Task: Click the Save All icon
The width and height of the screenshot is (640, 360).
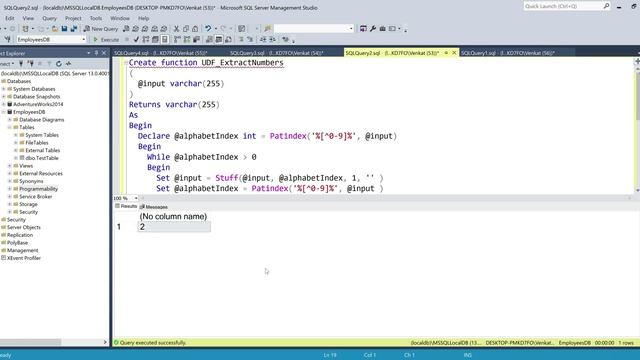Action: (73, 29)
